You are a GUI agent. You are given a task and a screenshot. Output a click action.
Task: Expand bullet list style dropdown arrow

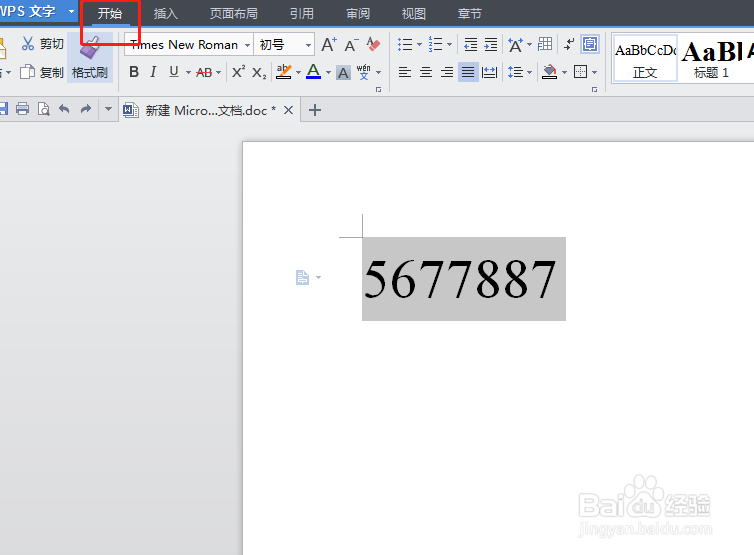419,45
